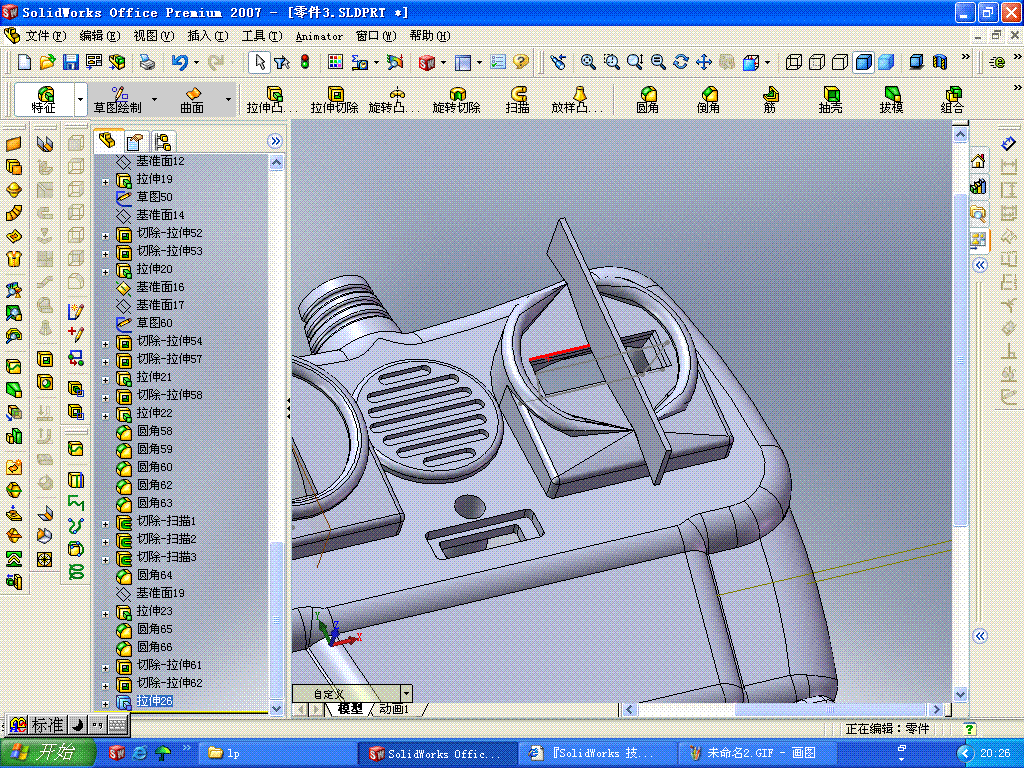Click the Windows 开始 start button

point(48,752)
